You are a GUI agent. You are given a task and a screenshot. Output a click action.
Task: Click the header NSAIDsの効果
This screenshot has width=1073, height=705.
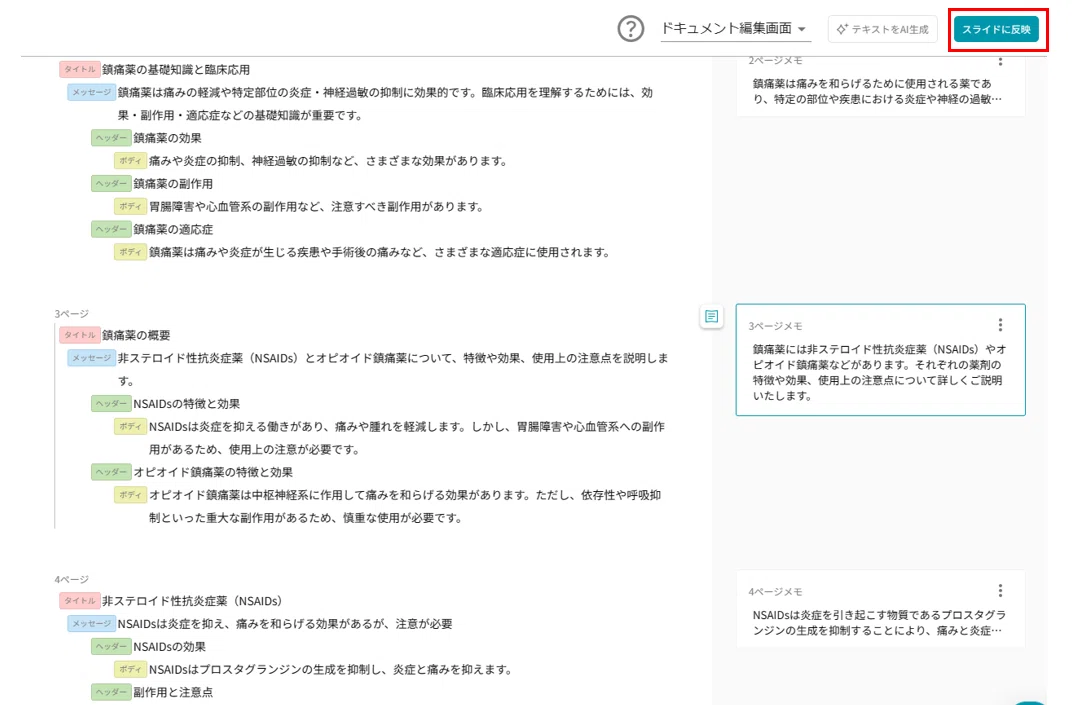169,647
